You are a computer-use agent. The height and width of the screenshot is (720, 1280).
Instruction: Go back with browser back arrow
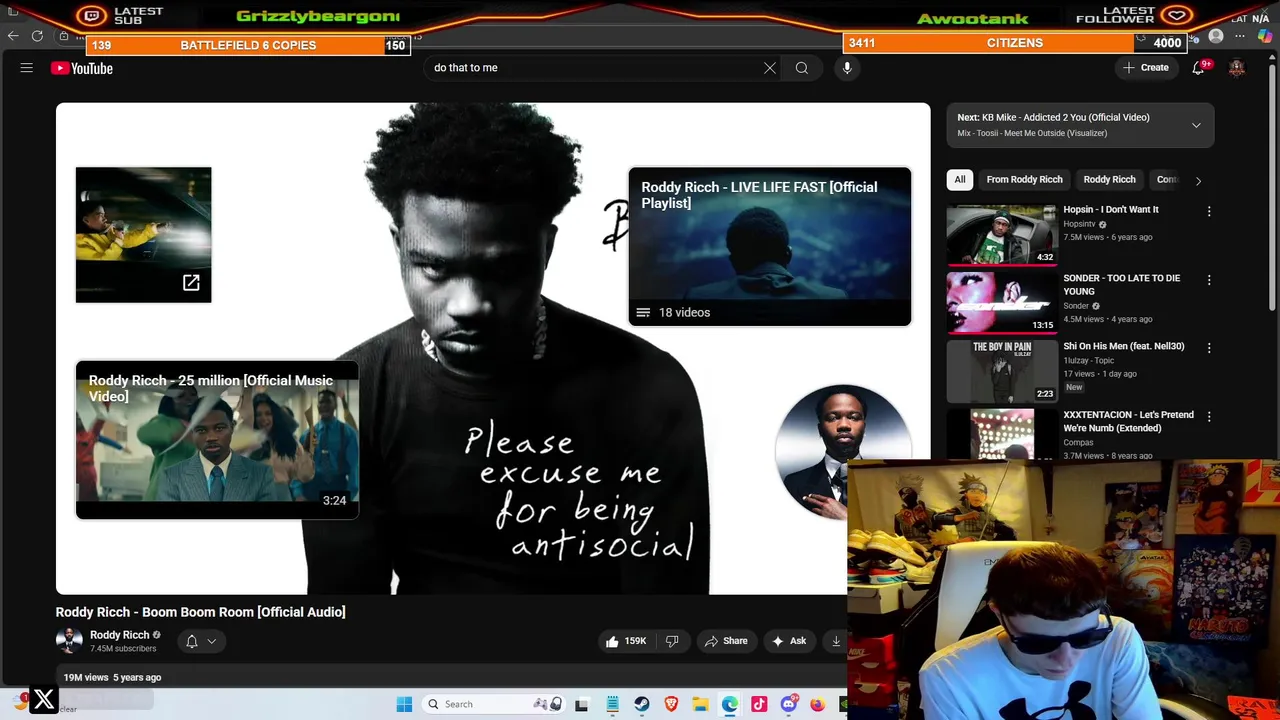tap(12, 36)
